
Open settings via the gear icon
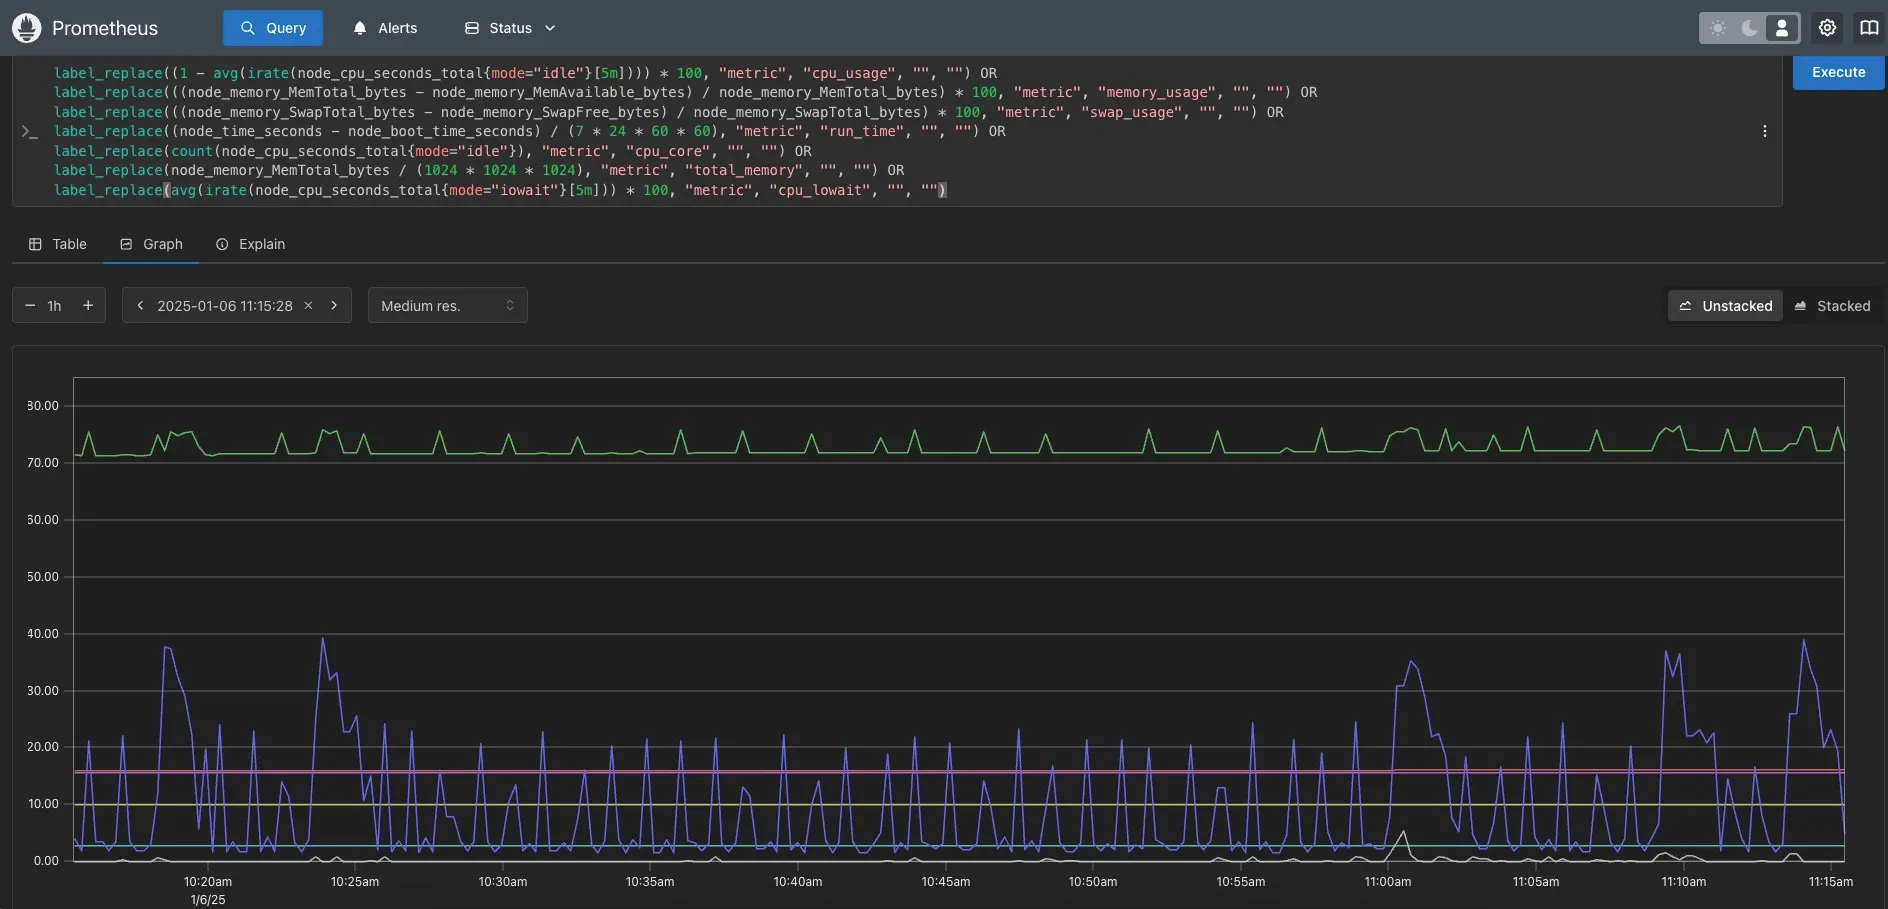click(1827, 28)
